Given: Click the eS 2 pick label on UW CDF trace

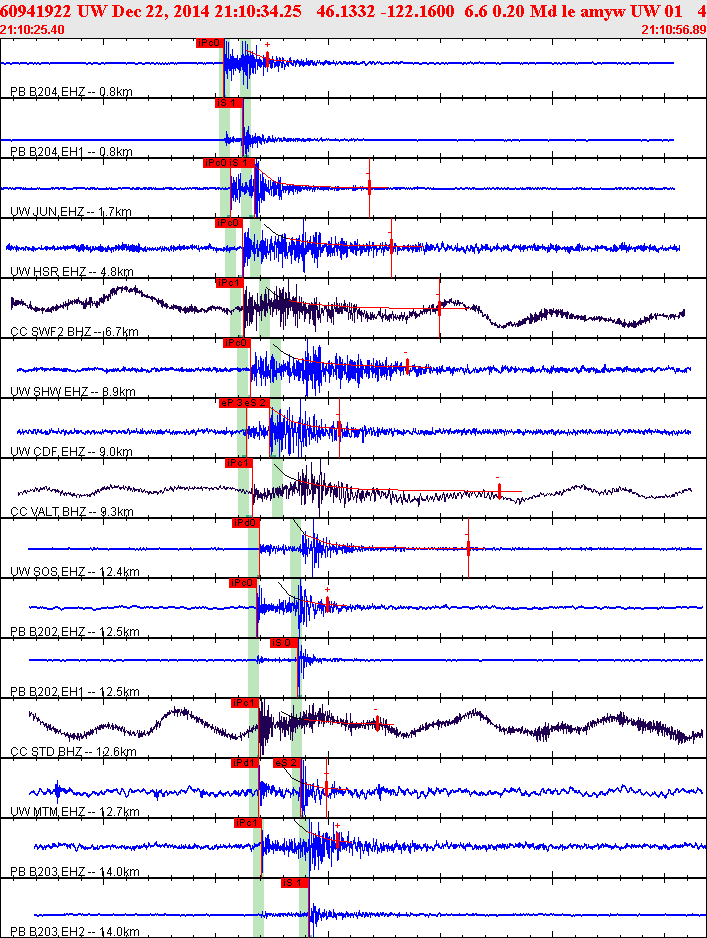Looking at the screenshot, I should click(257, 403).
